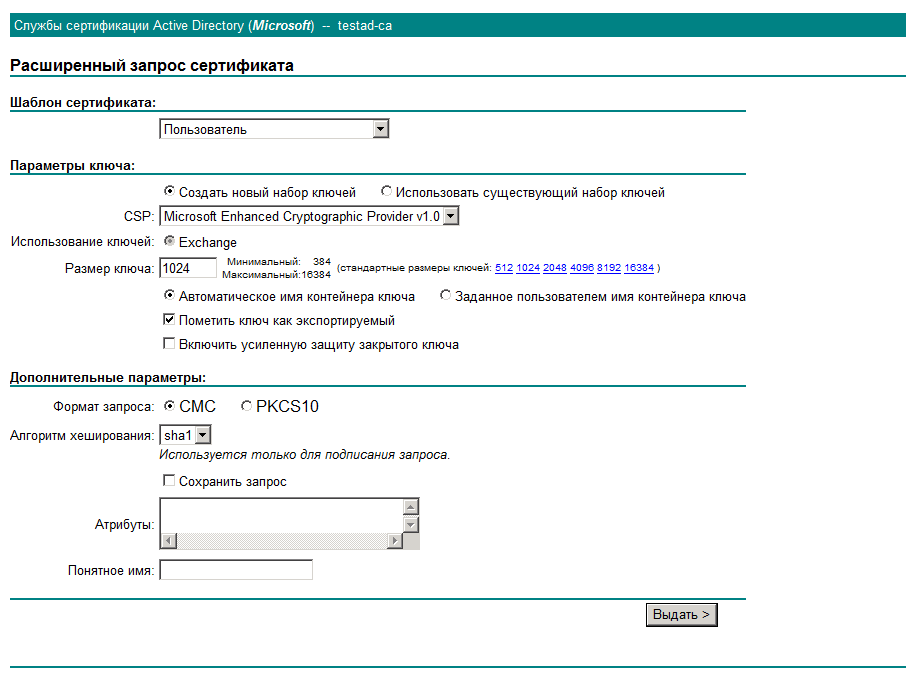This screenshot has height=680, width=906.
Task: Click the Дополнительные параметры section label
Action: (x=108, y=378)
